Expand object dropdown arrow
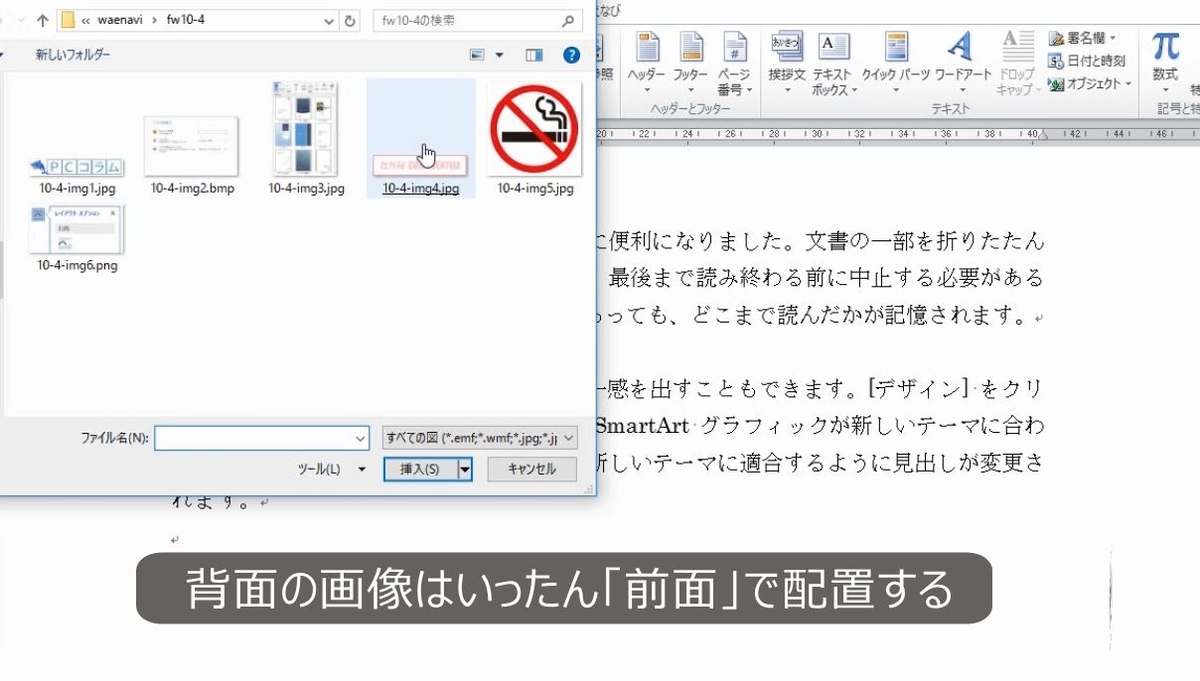This screenshot has width=1200, height=681. (x=1128, y=84)
